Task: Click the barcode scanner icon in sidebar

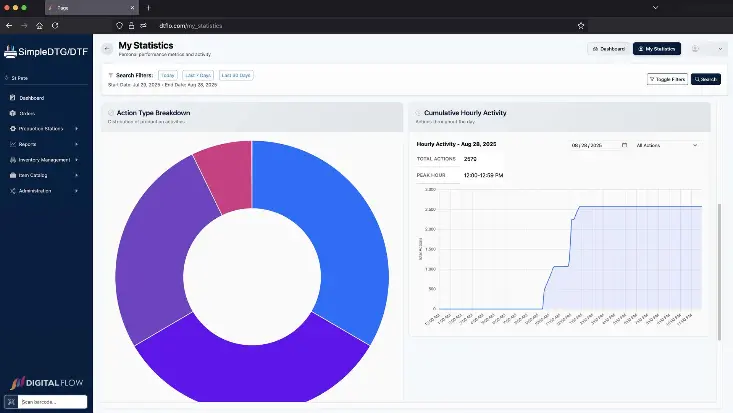Action: point(9,402)
